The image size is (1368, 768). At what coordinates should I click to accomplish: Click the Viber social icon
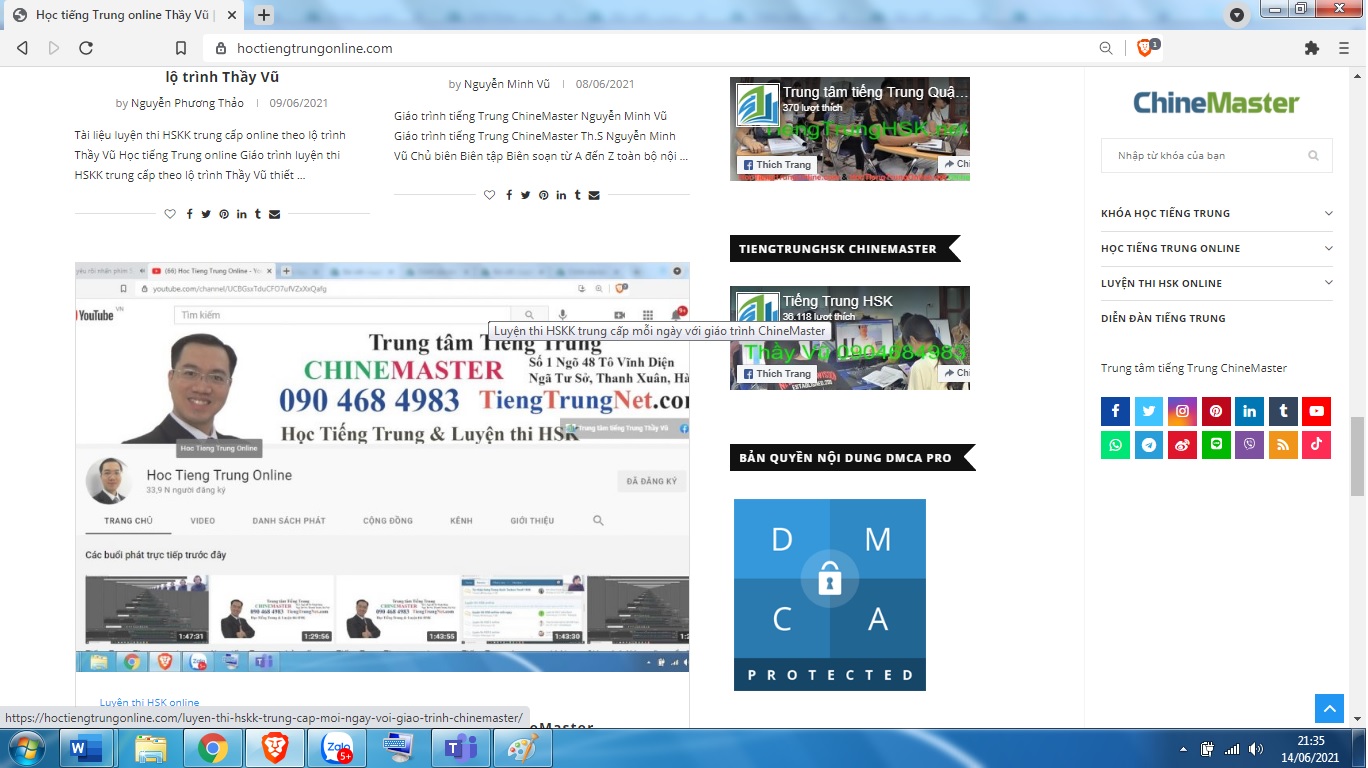(1249, 445)
